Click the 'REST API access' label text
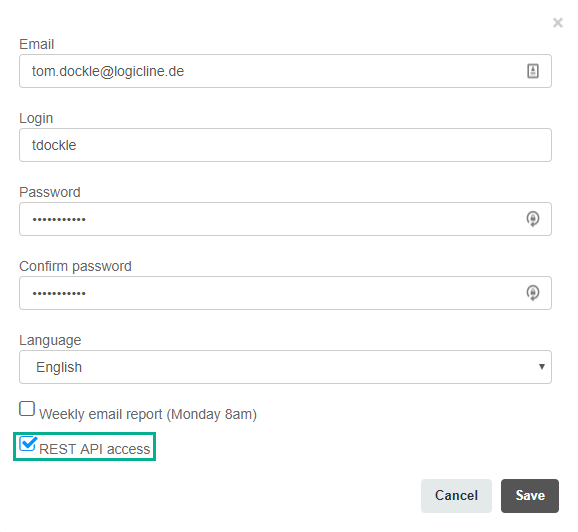The width and height of the screenshot is (578, 532). (94, 449)
